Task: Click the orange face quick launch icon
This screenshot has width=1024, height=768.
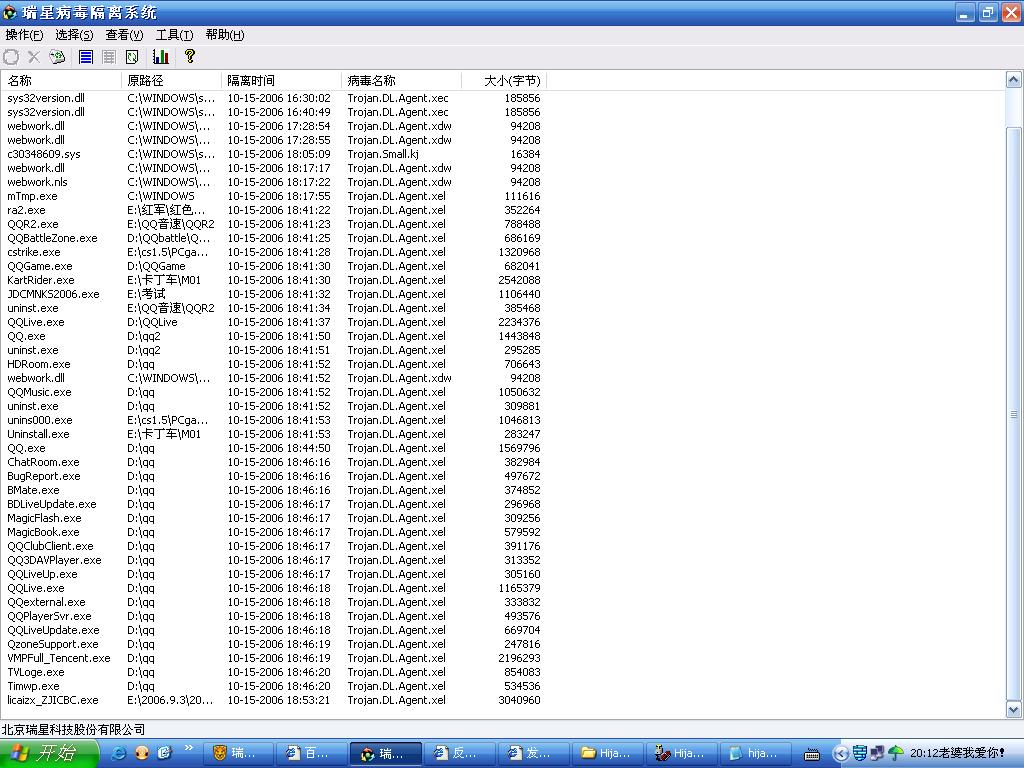Action: [x=142, y=753]
